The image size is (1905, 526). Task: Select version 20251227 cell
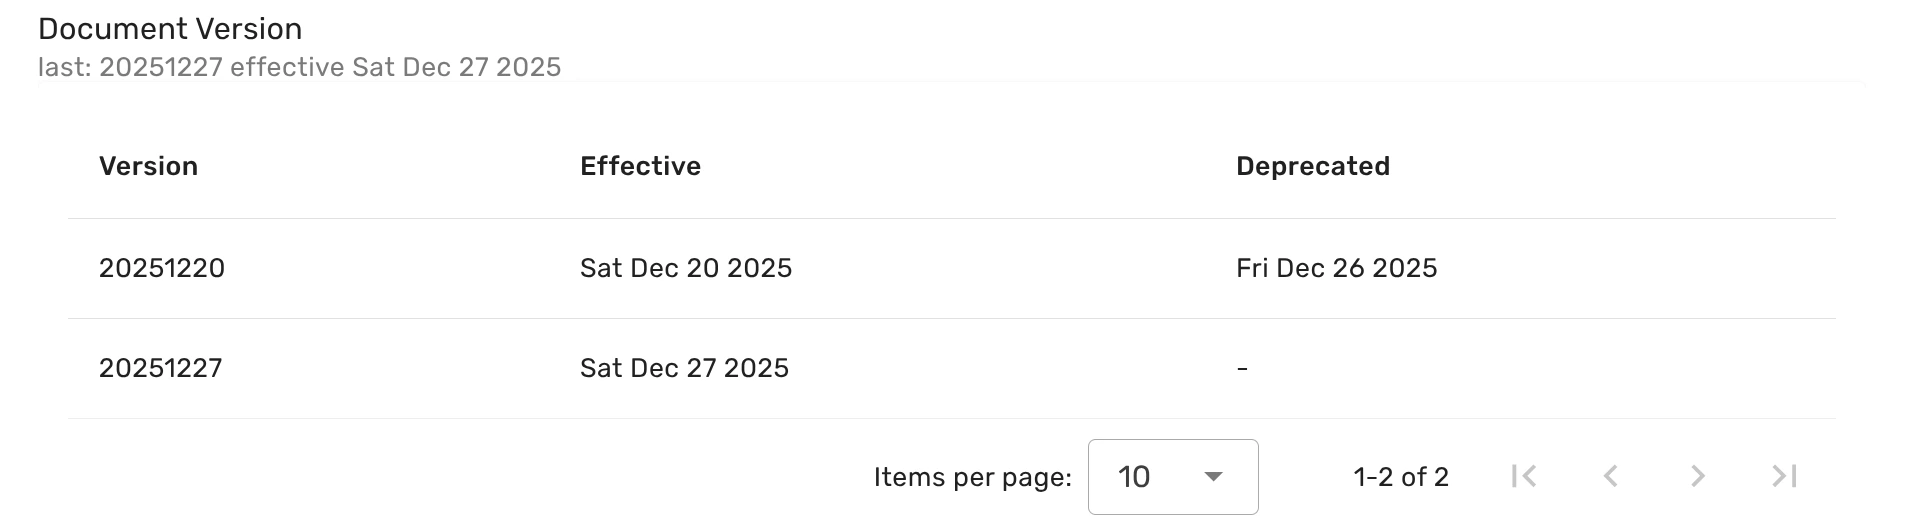161,368
